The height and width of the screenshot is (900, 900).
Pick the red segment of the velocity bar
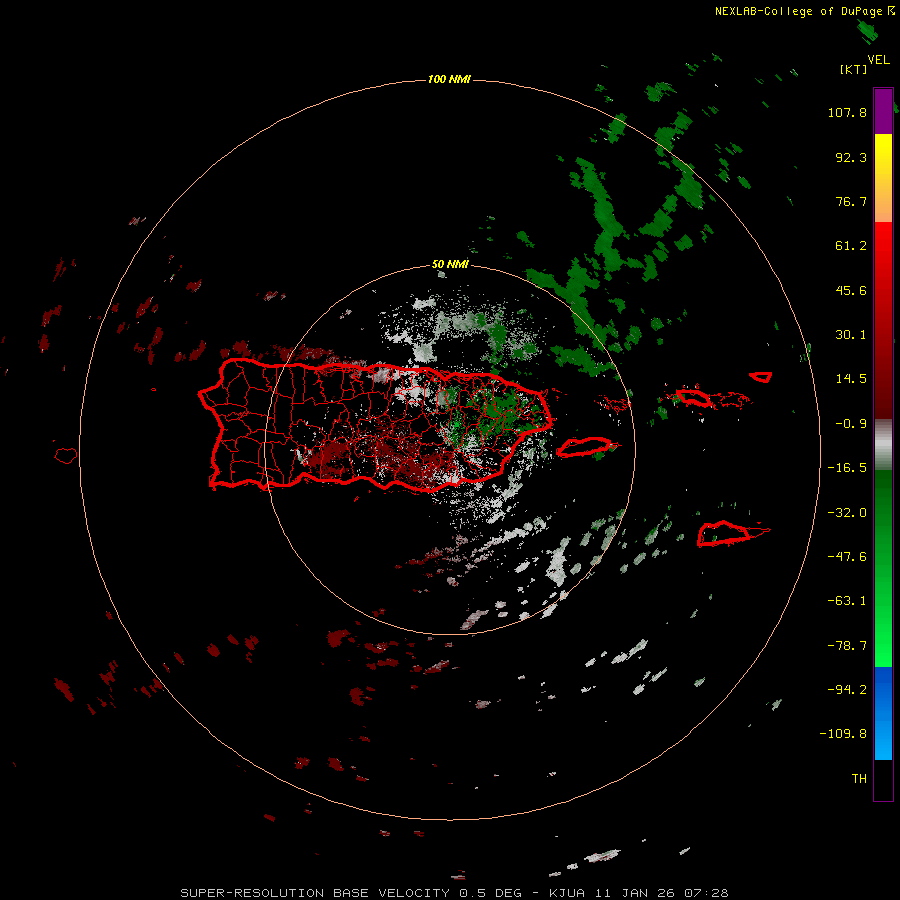point(883,320)
